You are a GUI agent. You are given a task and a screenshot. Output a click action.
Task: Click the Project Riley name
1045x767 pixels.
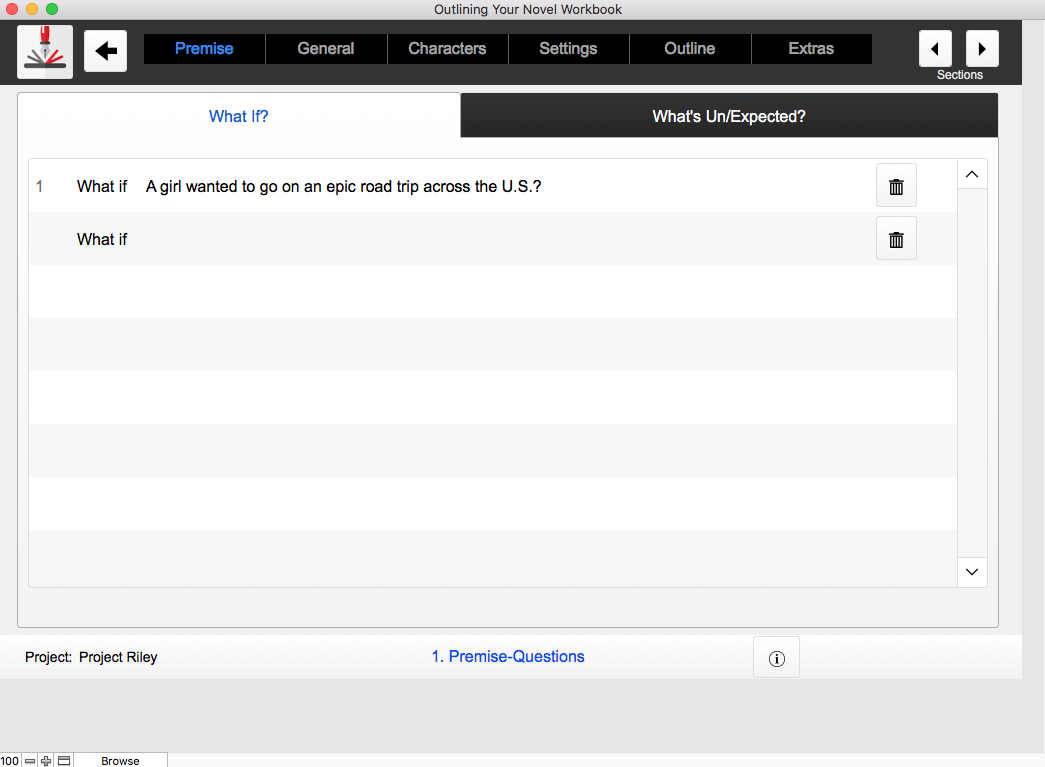[118, 657]
